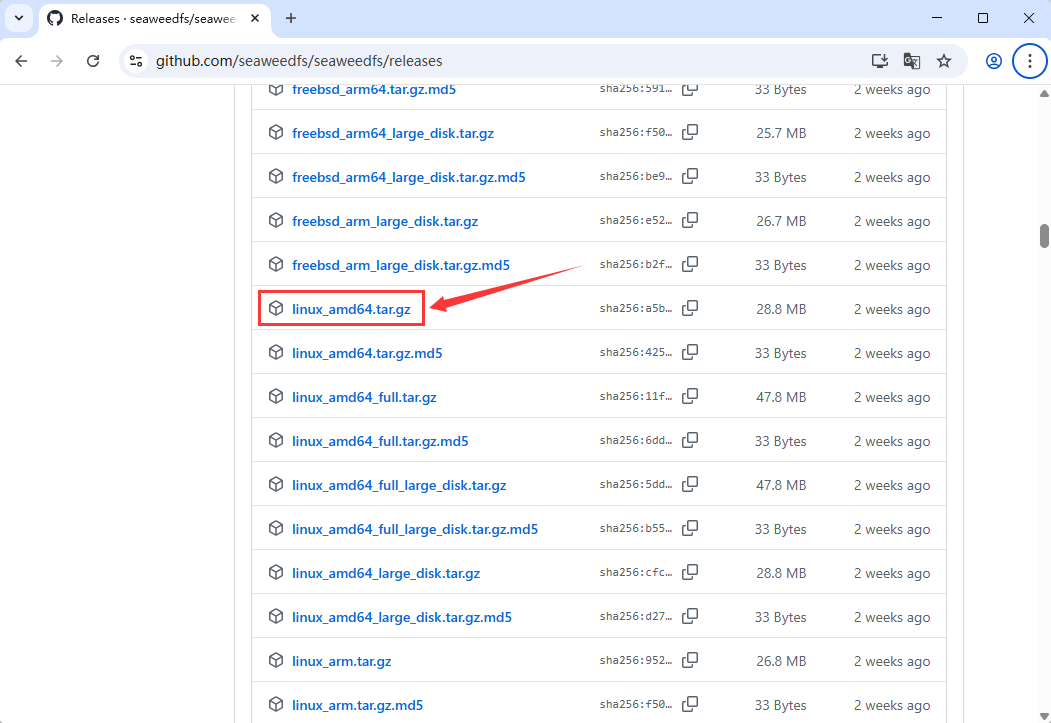Open the browser profile icon
Screen dimensions: 1051x723
(993, 61)
